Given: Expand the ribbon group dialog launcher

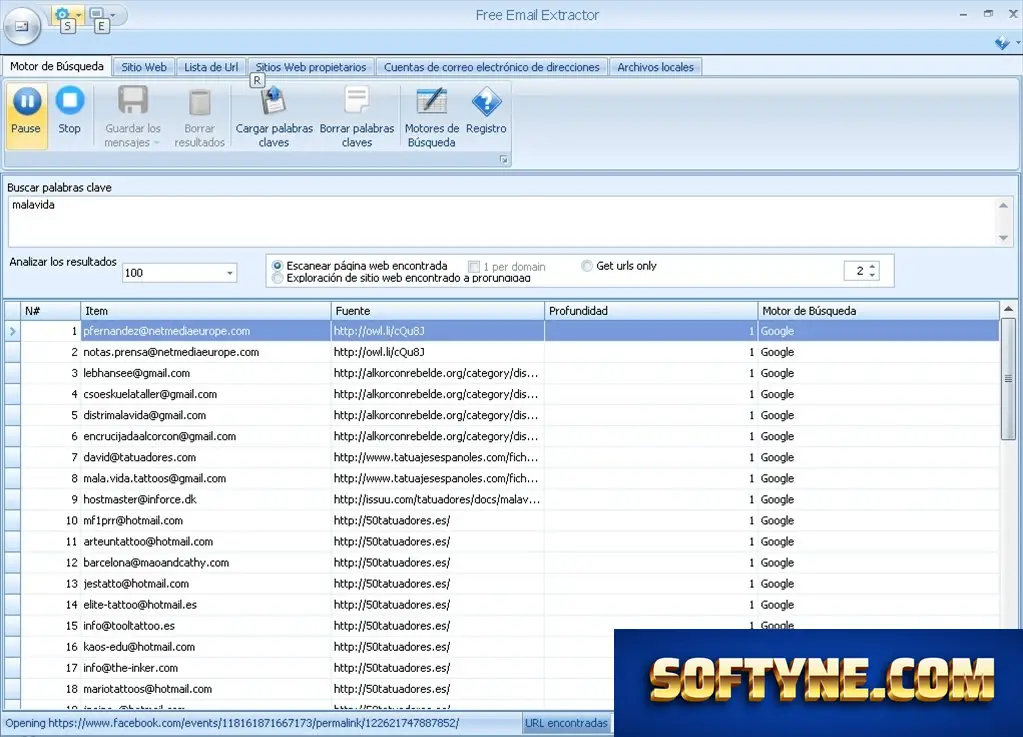Looking at the screenshot, I should 504,159.
